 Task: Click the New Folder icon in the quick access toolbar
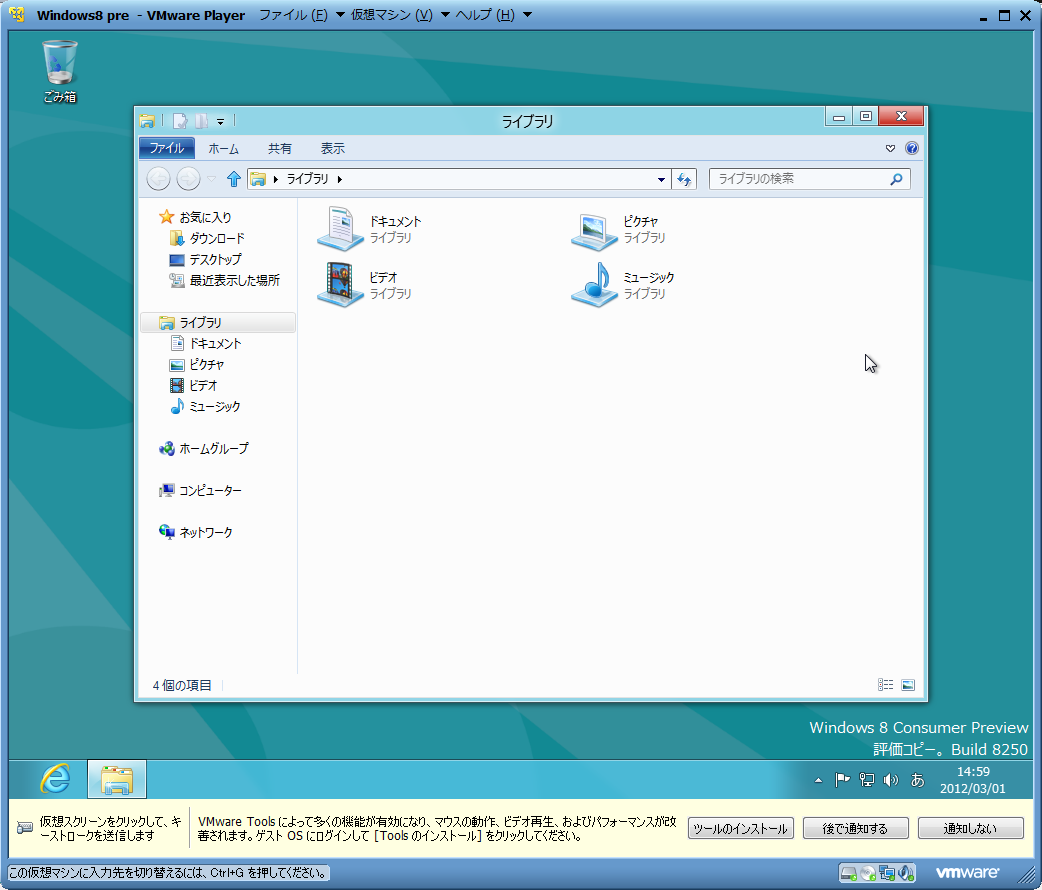[x=201, y=121]
